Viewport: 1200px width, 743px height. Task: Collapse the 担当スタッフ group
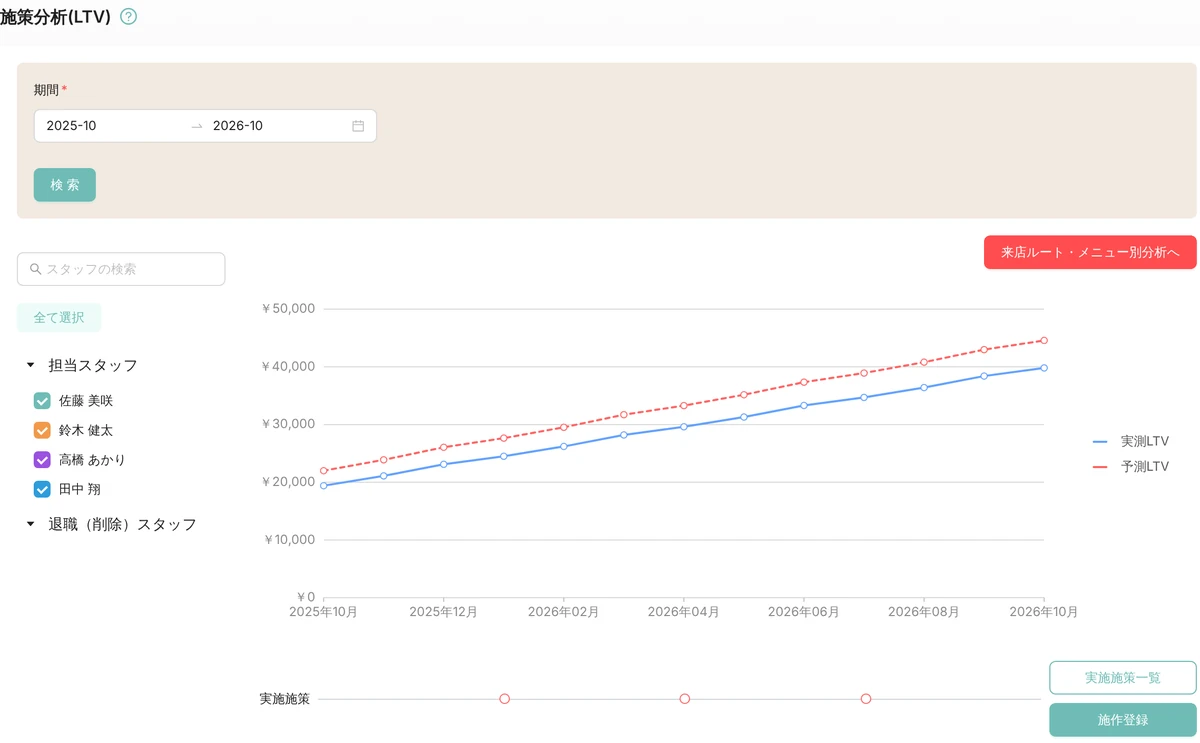coord(30,366)
